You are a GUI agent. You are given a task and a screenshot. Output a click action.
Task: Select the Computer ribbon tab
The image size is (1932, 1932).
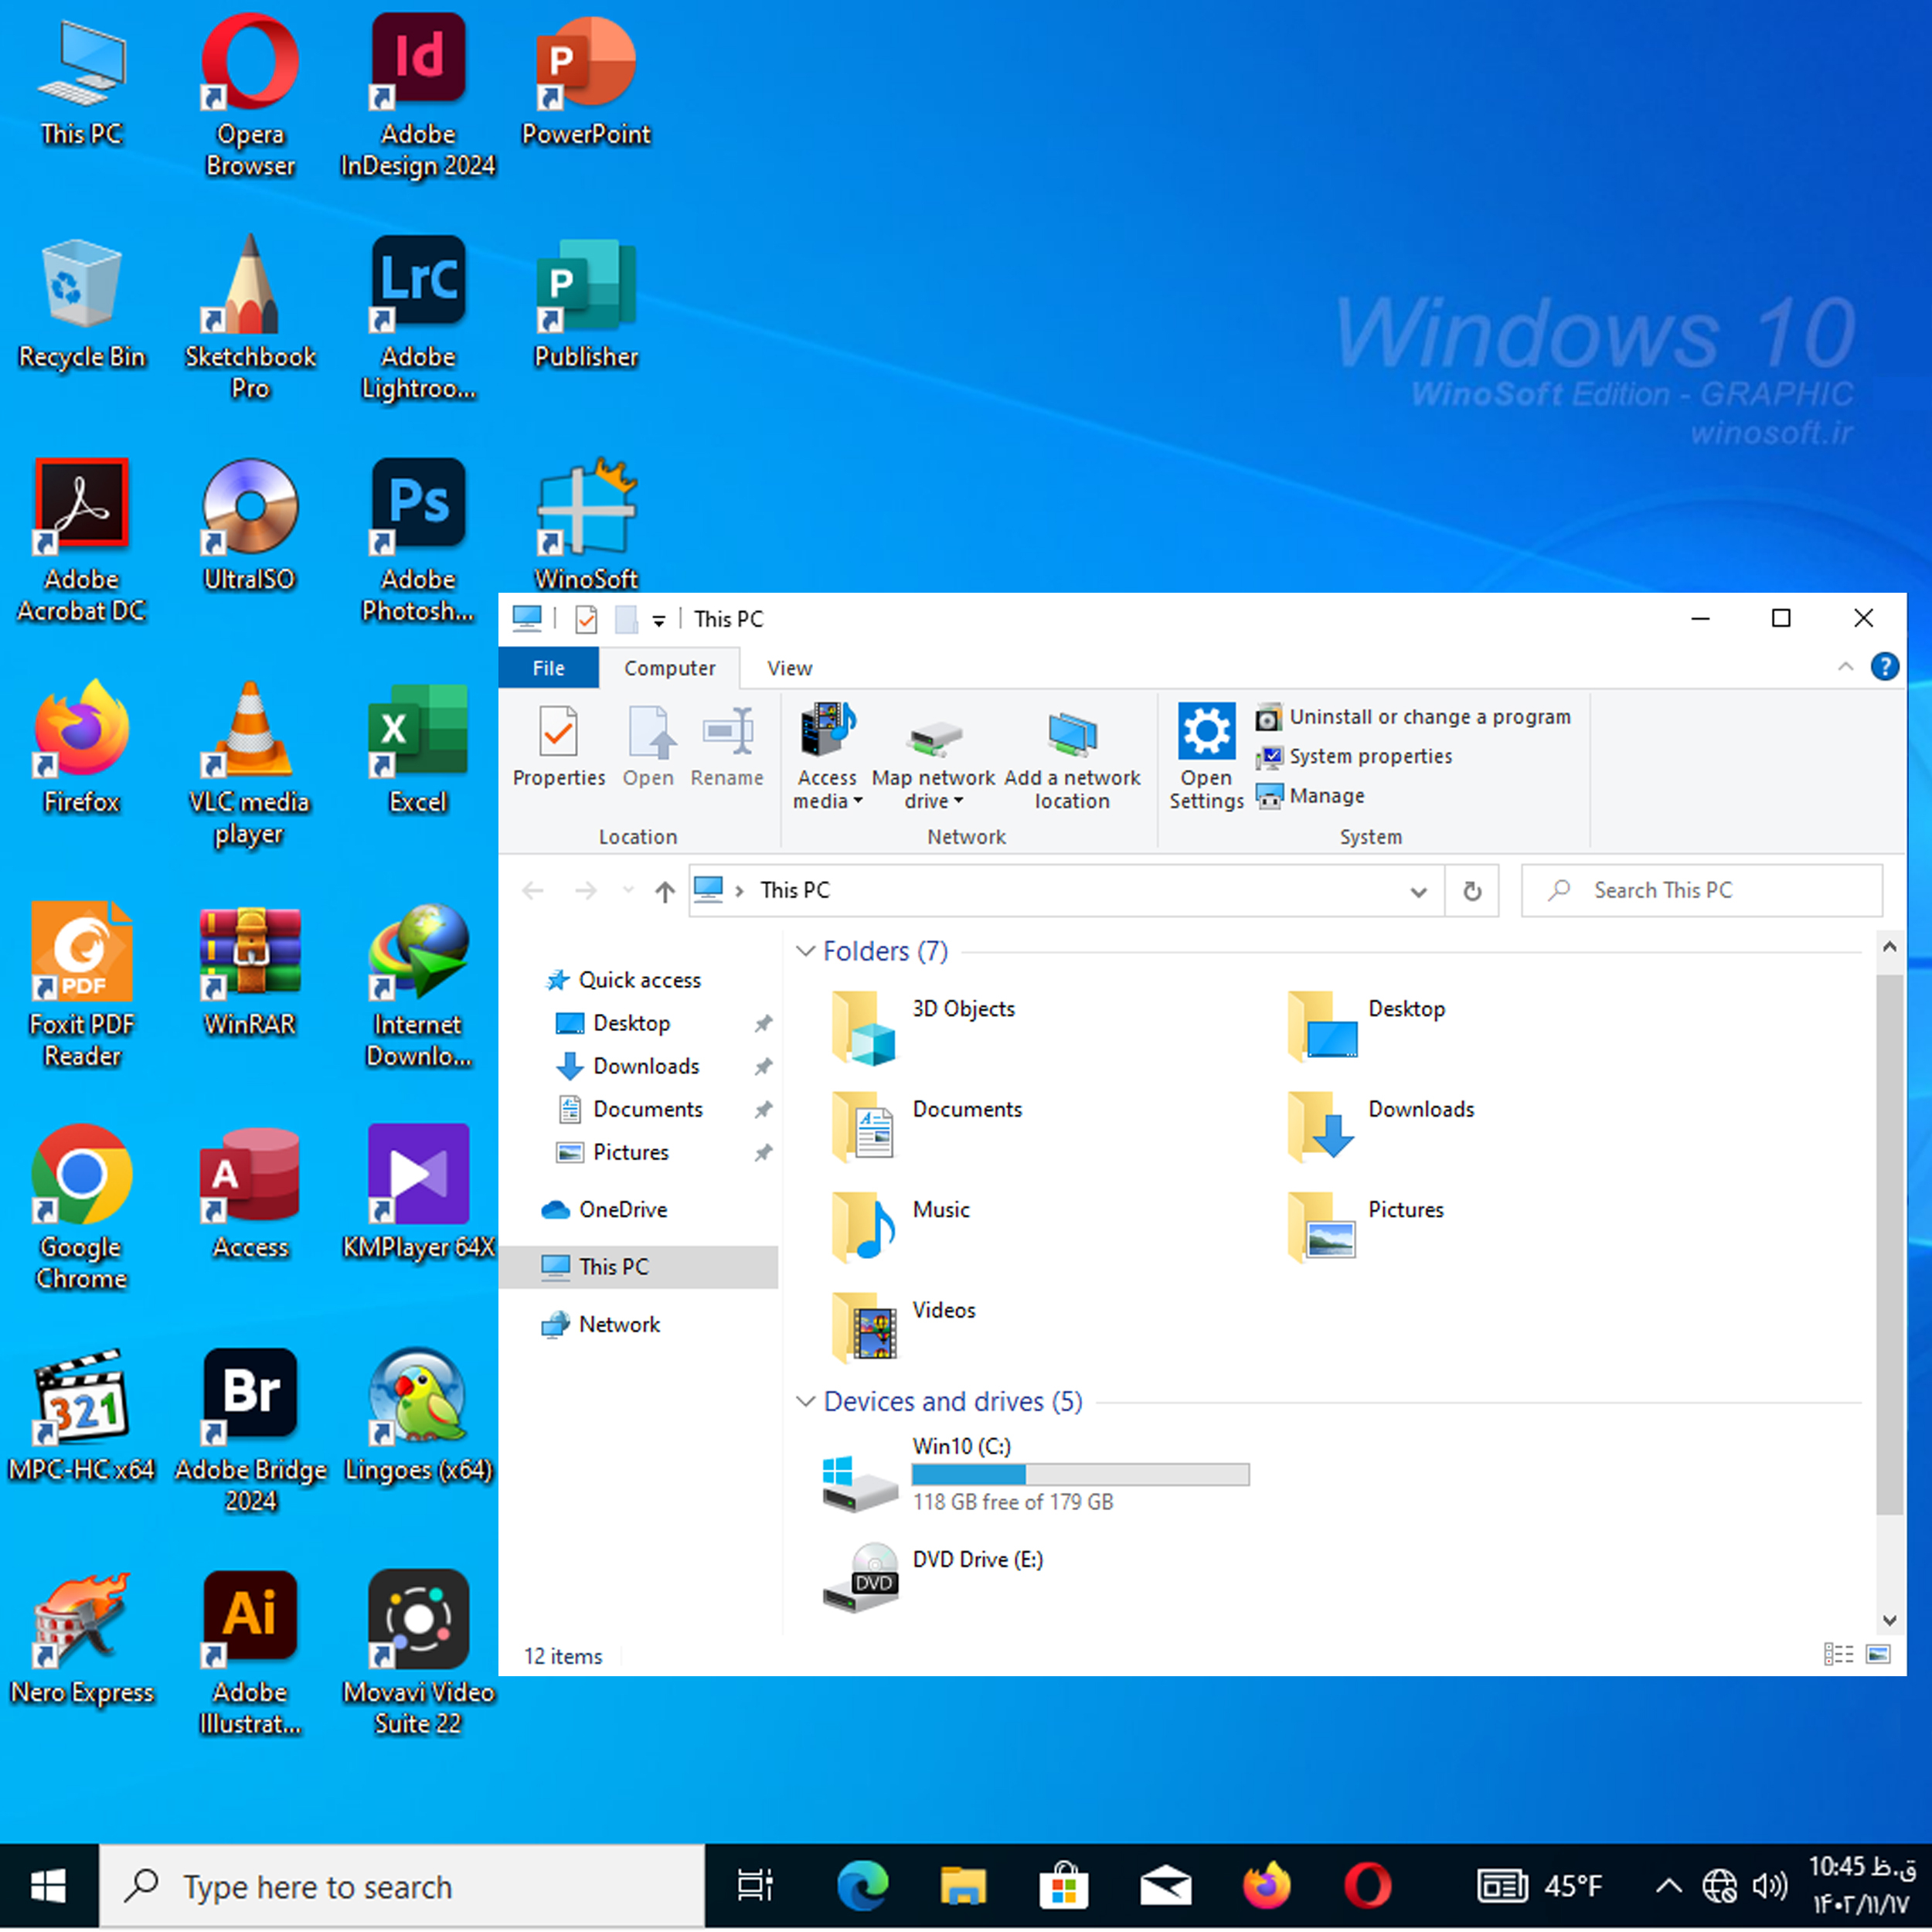[669, 668]
